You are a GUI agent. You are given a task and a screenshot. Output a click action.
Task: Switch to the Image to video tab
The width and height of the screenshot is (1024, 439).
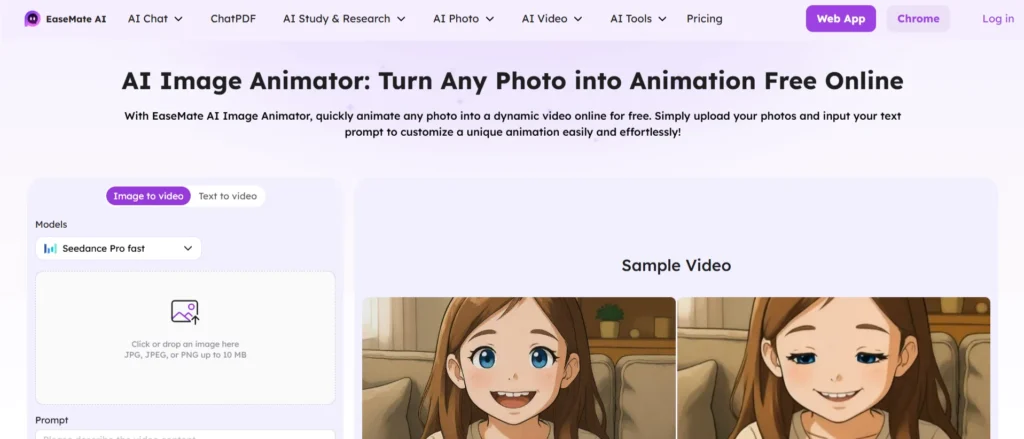pos(148,196)
